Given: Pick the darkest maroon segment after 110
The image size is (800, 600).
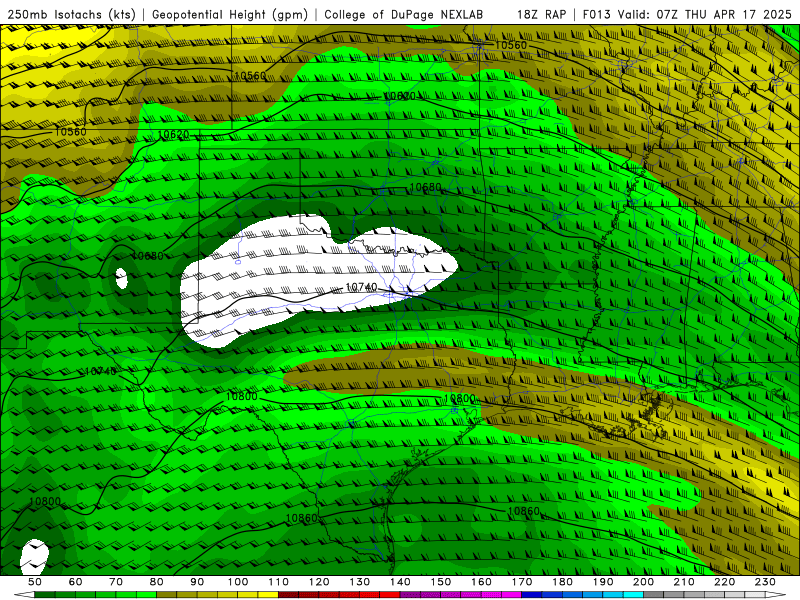Looking at the screenshot, I should [x=288, y=595].
